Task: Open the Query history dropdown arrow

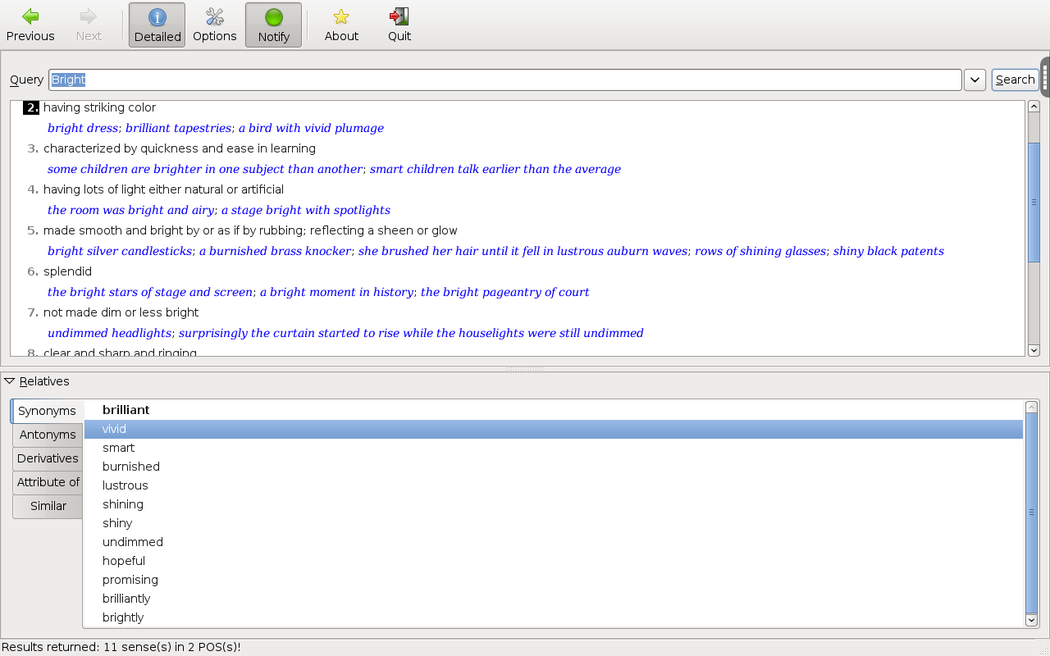Action: pyautogui.click(x=975, y=80)
